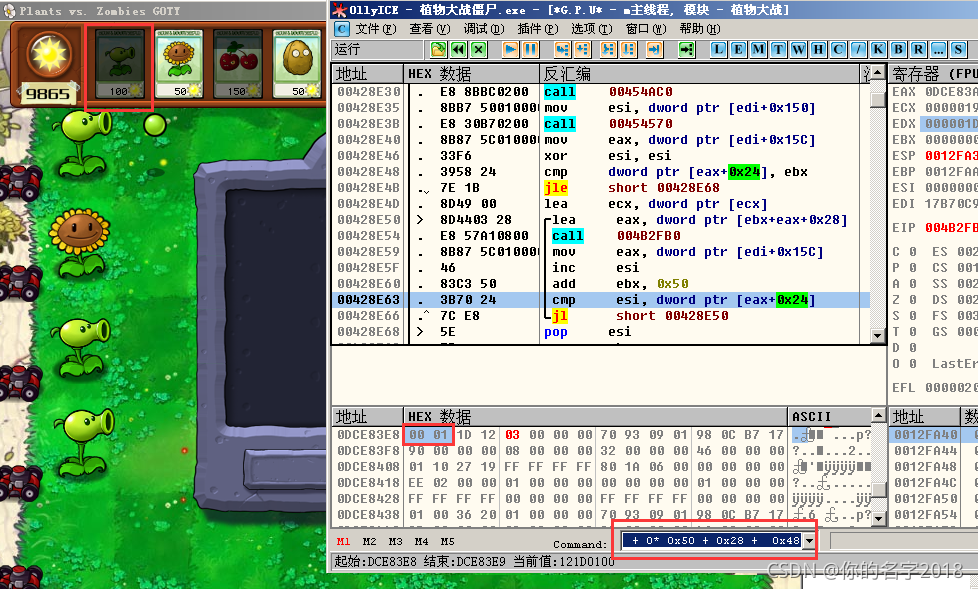978x589 pixels.
Task: Pause execution with the pause toolbar icon
Action: (x=530, y=49)
